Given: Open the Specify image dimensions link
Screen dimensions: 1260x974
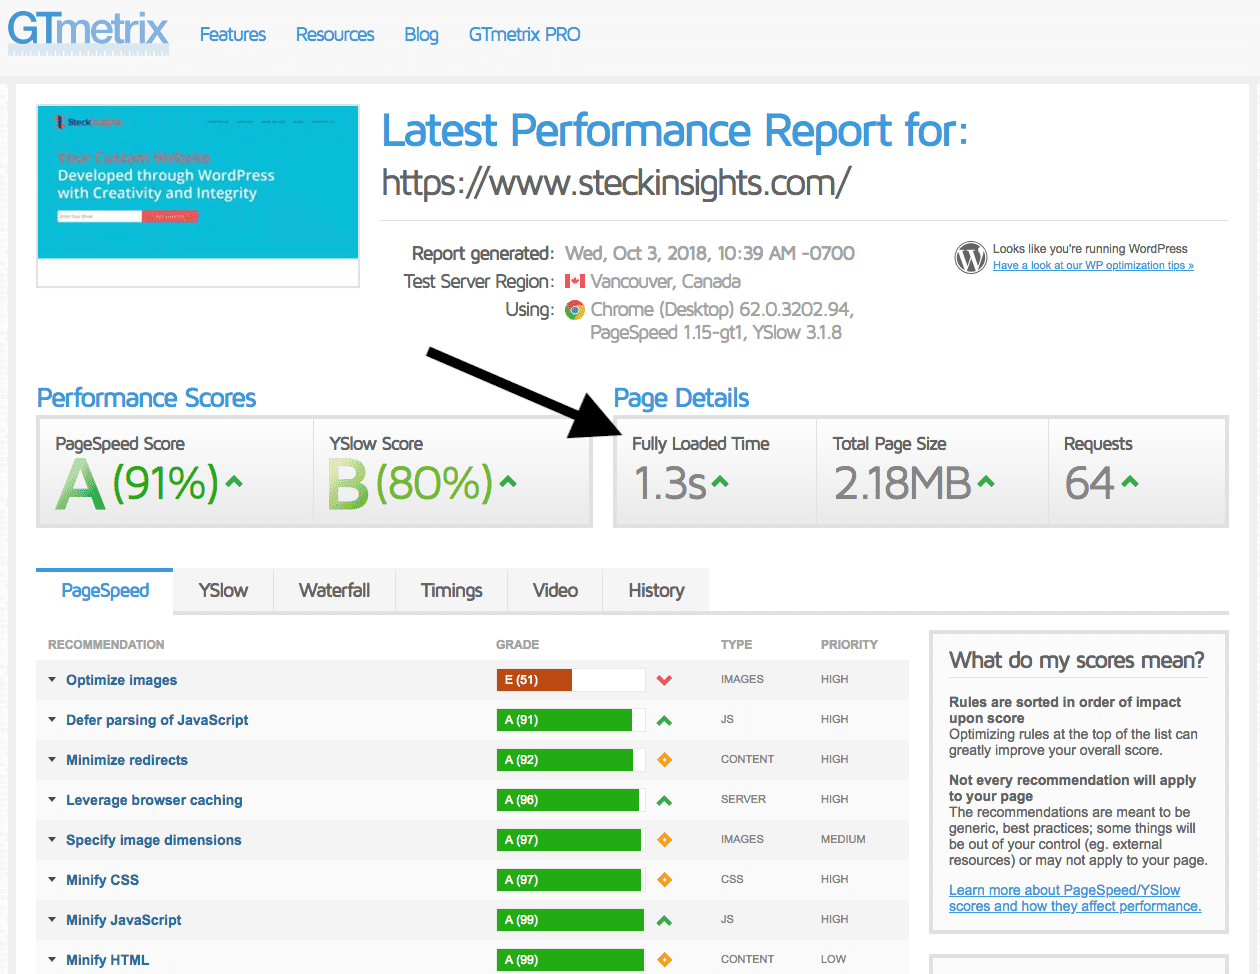Looking at the screenshot, I should coord(154,840).
